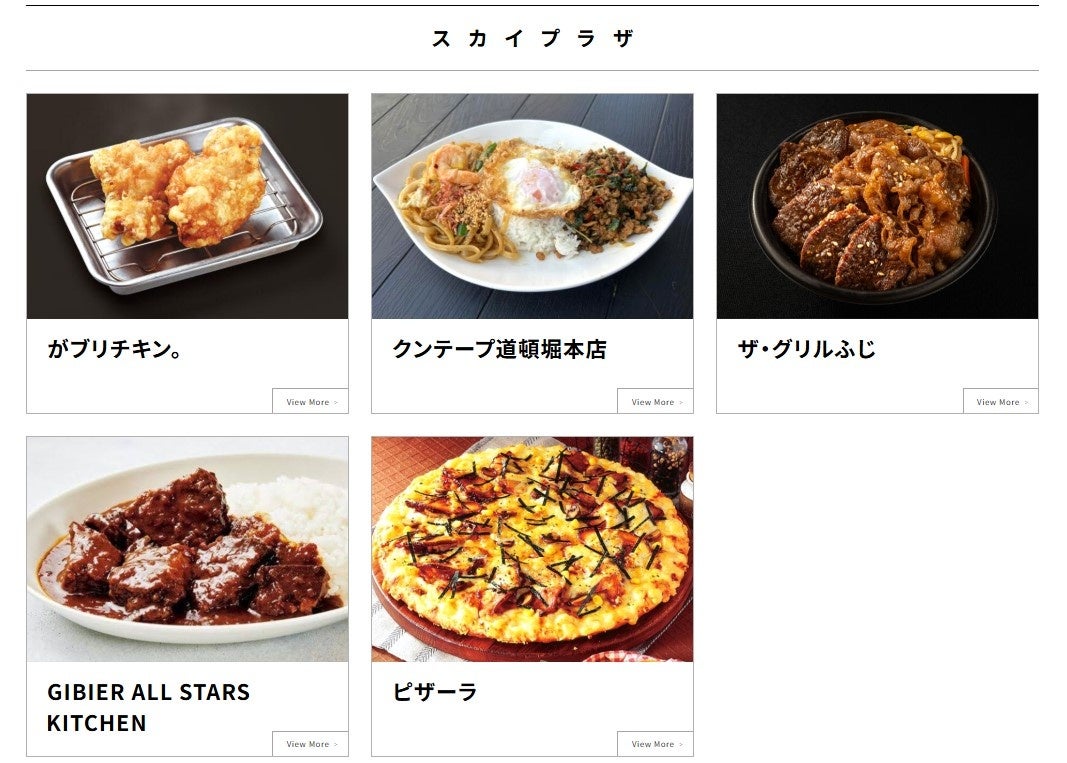Select the GIBIER ALL STARS KITCHEN curry photo
The image size is (1067, 763).
click(x=187, y=549)
